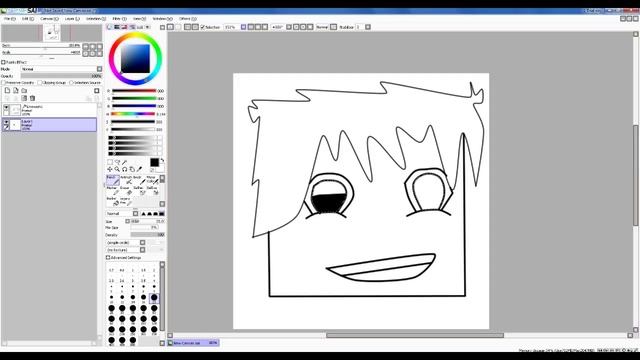This screenshot has width=640, height=360.
Task: Activate the Hand pan tool
Action: coord(132,169)
